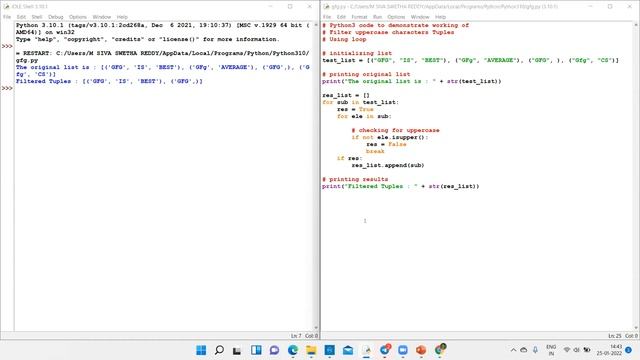Open the Shell menu
640x360 pixels.
[x=37, y=17]
